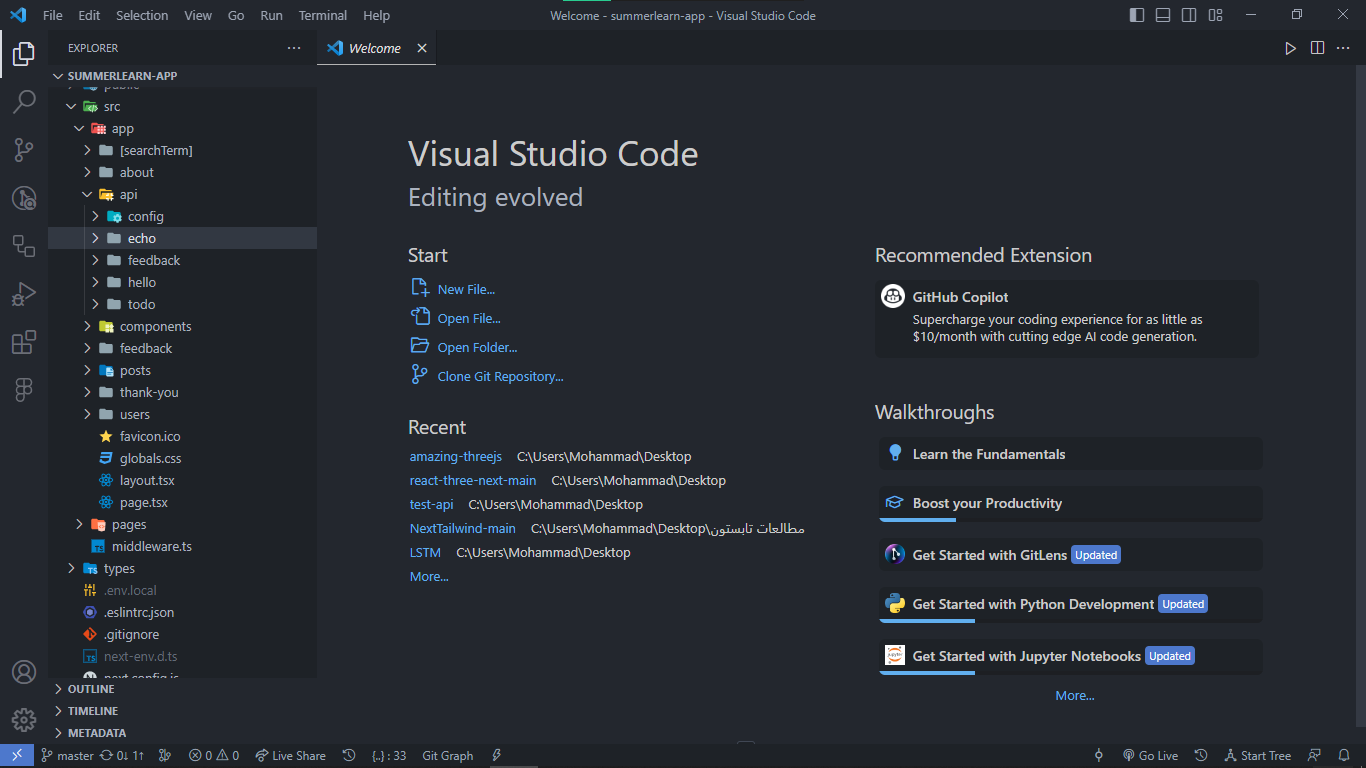The image size is (1366, 768).
Task: Expand the config folder
Action: click(x=183, y=216)
